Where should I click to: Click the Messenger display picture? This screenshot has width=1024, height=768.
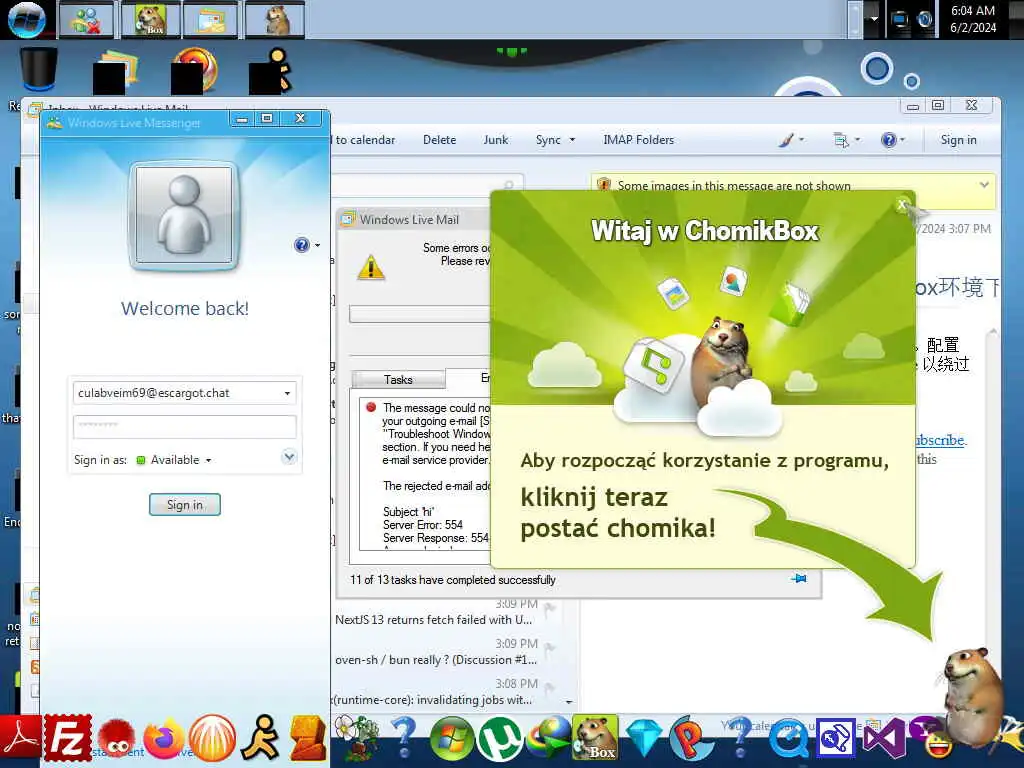click(x=185, y=214)
